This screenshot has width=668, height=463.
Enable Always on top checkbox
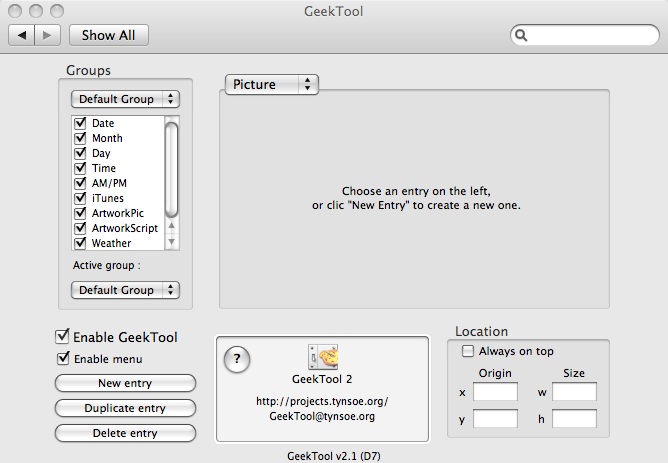click(x=468, y=351)
